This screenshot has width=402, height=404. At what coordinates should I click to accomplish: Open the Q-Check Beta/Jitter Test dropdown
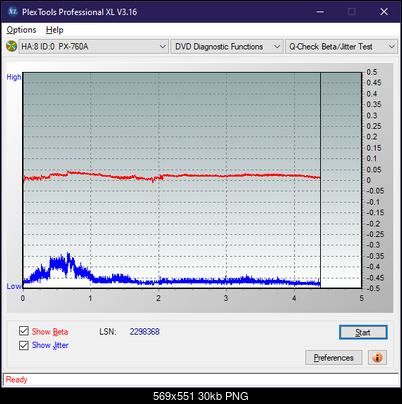coord(341,47)
